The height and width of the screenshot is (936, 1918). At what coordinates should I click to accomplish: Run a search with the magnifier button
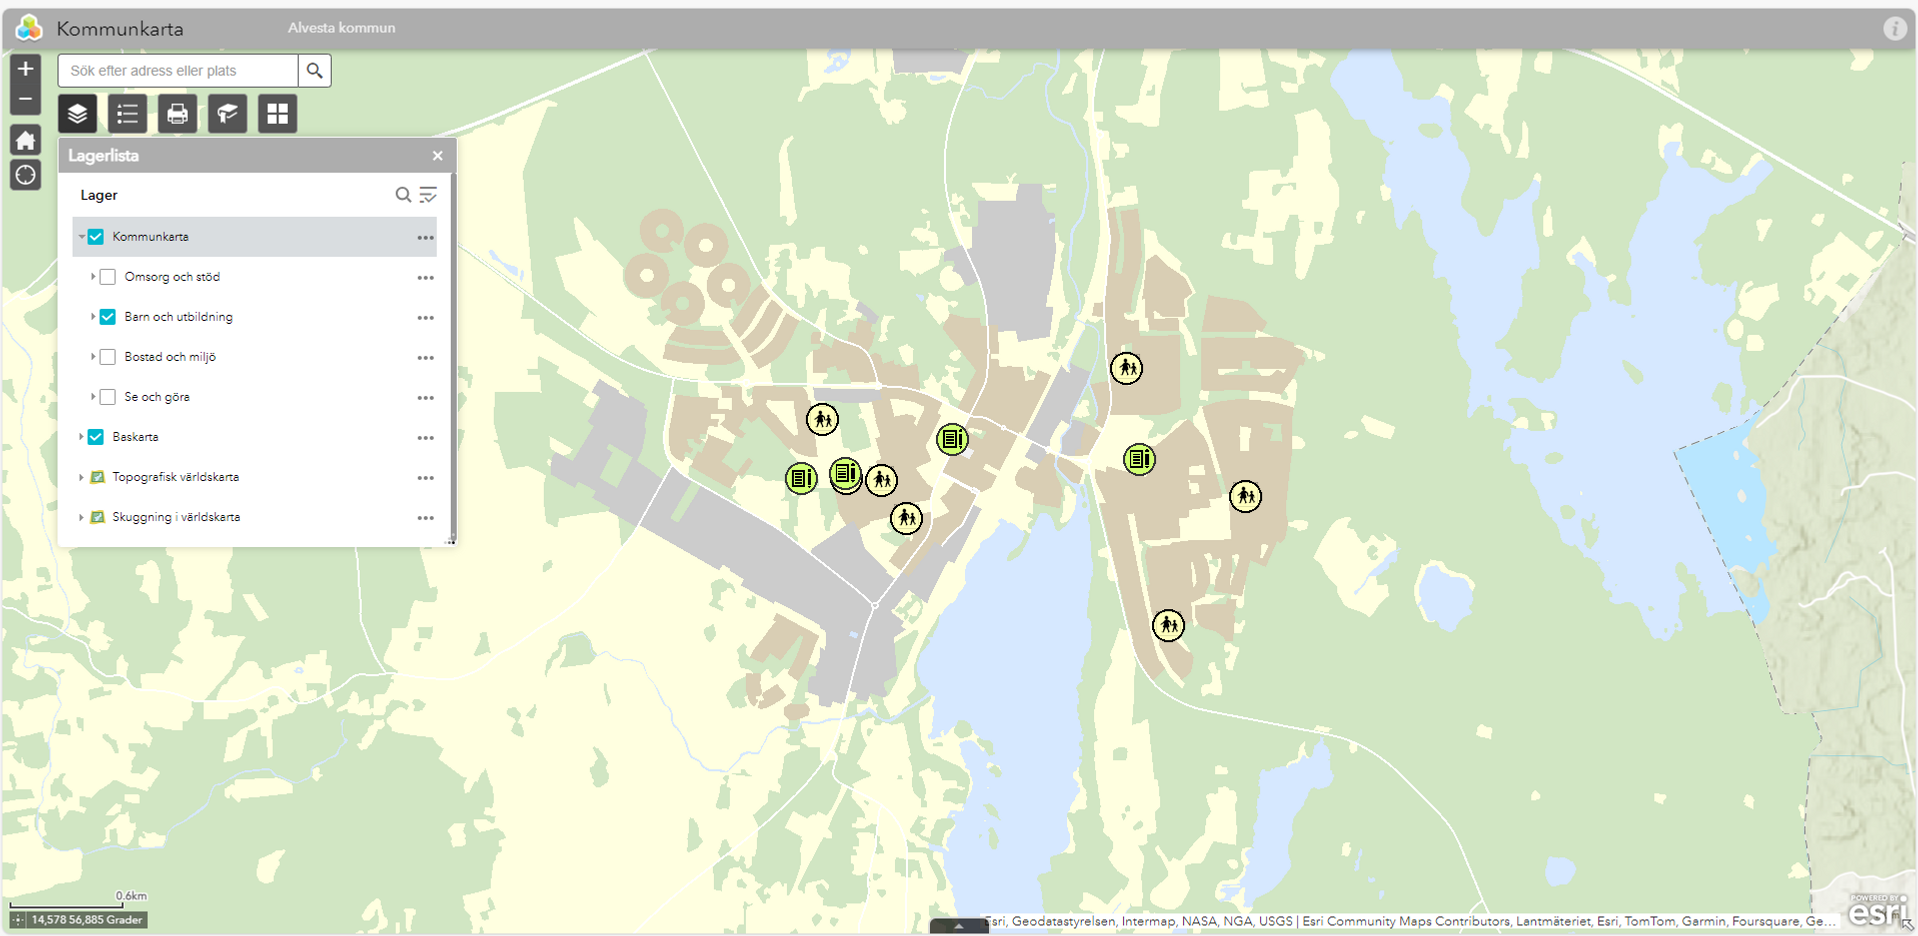point(314,70)
